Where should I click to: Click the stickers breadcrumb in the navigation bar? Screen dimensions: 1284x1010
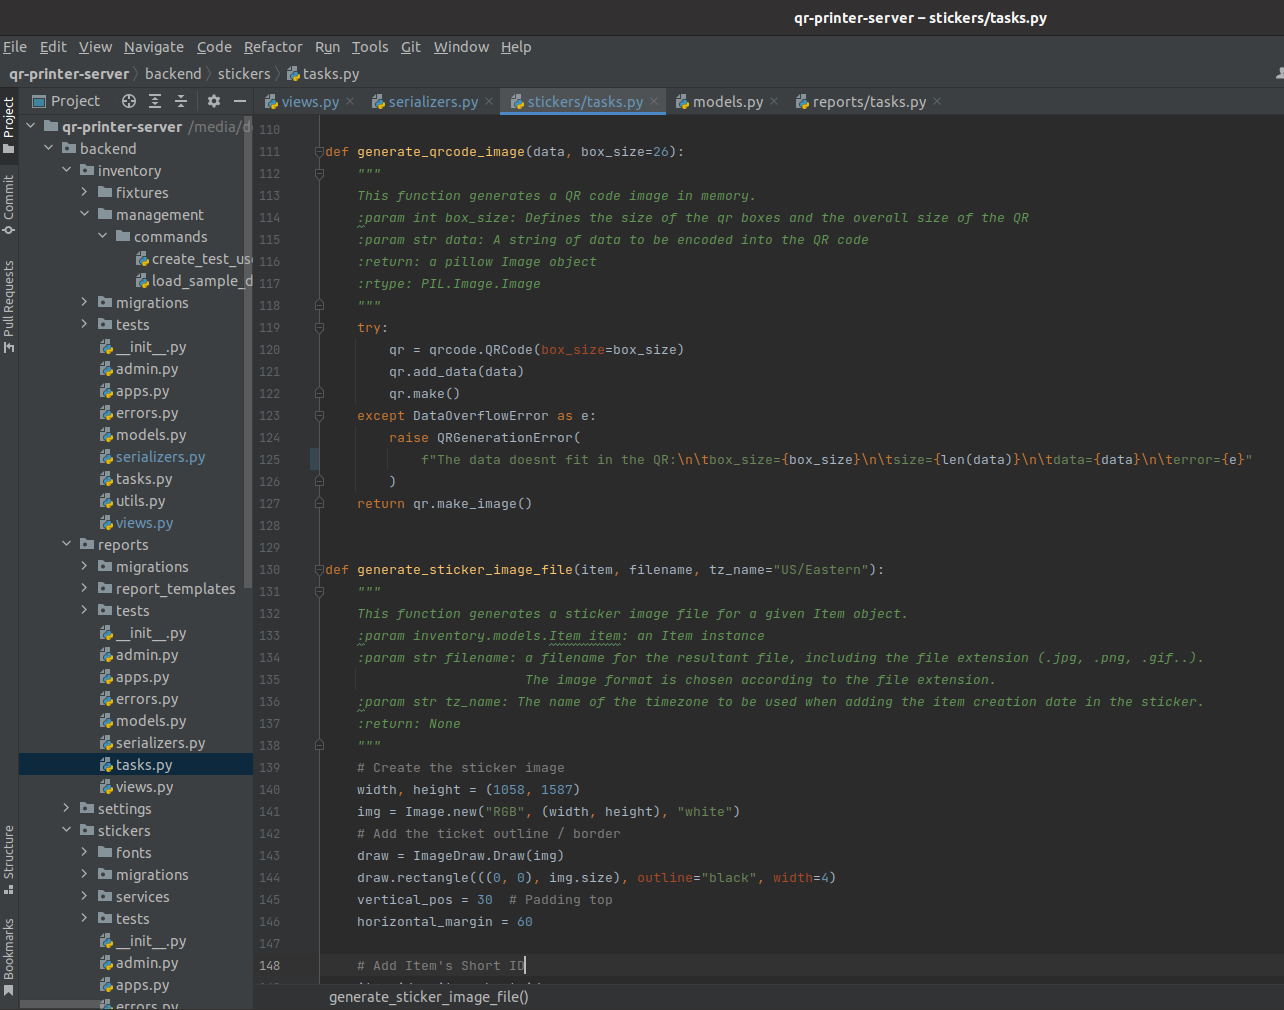244,74
